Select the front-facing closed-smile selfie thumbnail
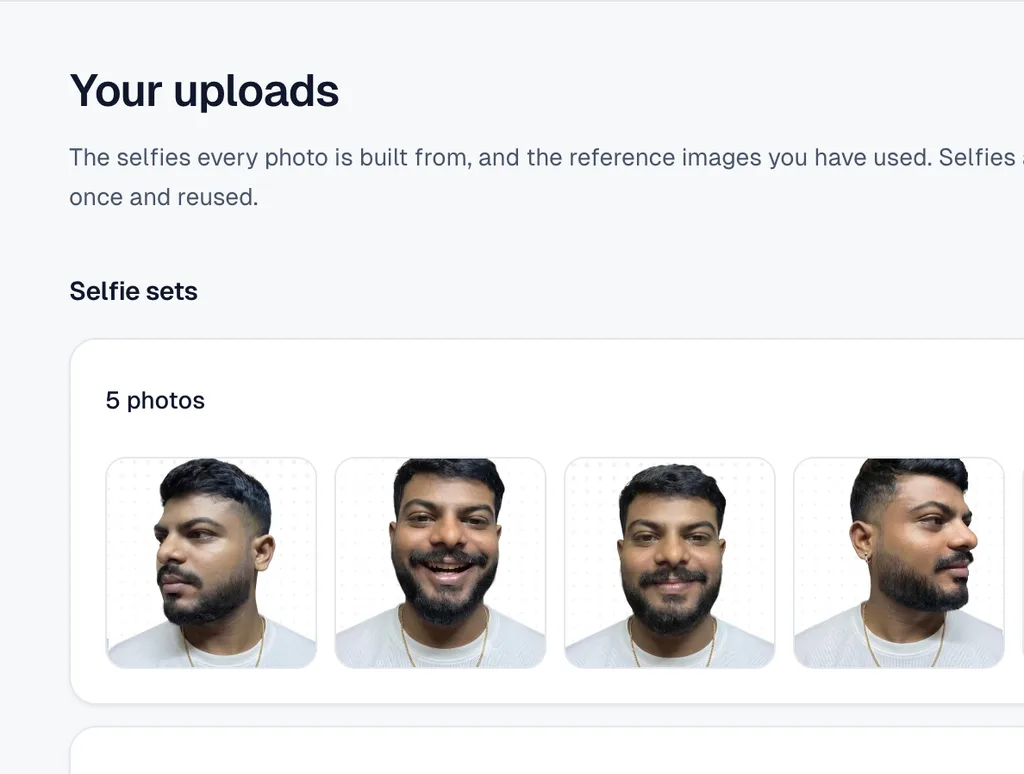Screen dimensions: 1024x774 click(x=669, y=562)
